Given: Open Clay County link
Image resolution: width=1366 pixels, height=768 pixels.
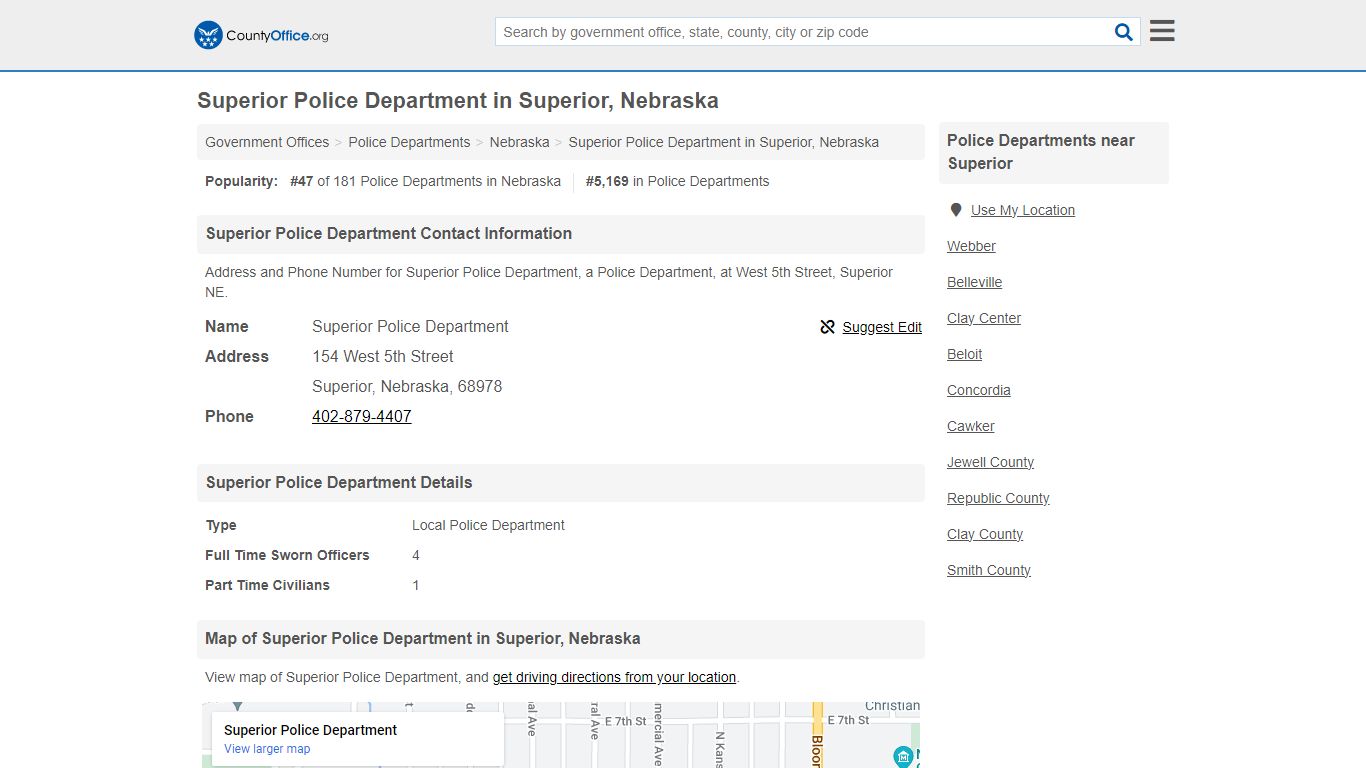Looking at the screenshot, I should 985,534.
